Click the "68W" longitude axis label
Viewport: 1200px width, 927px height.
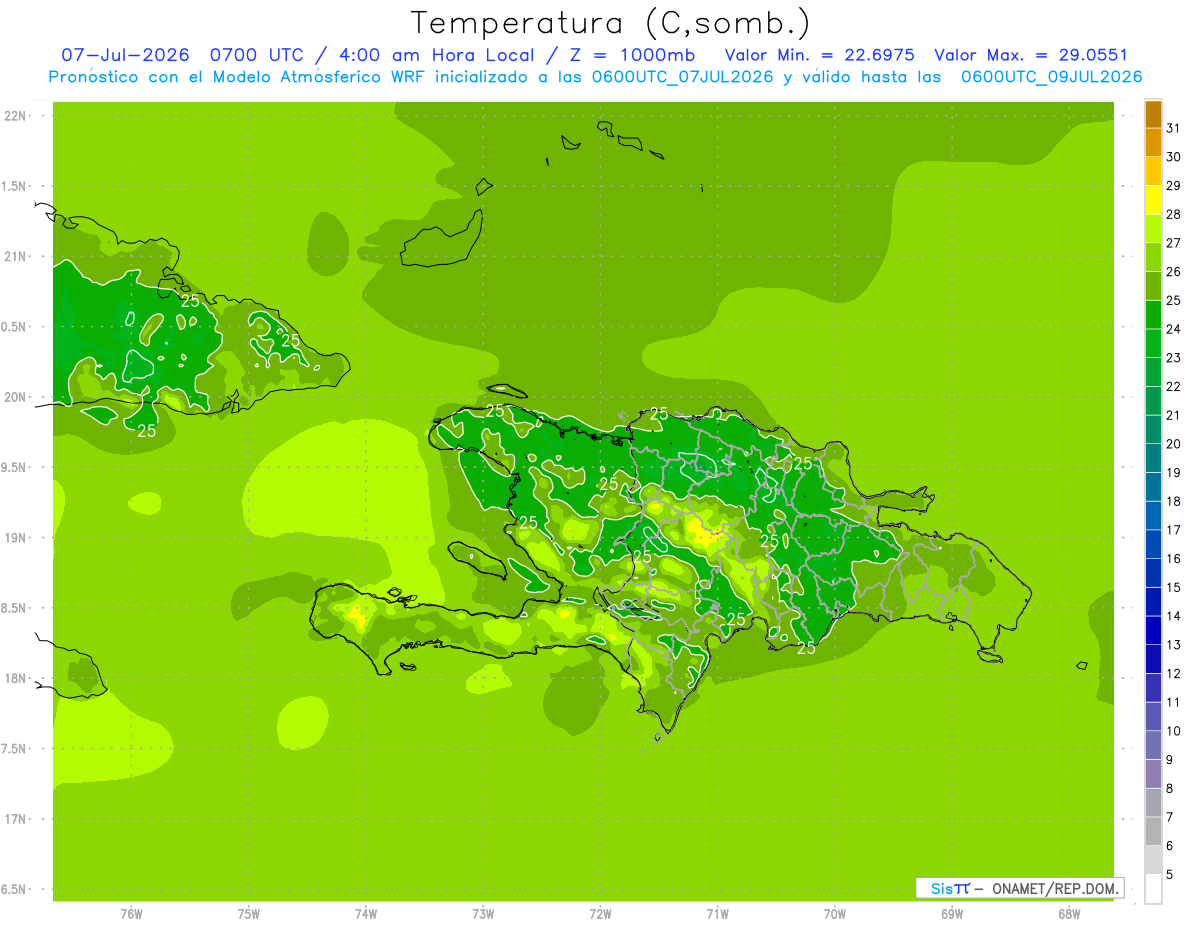click(x=1069, y=914)
